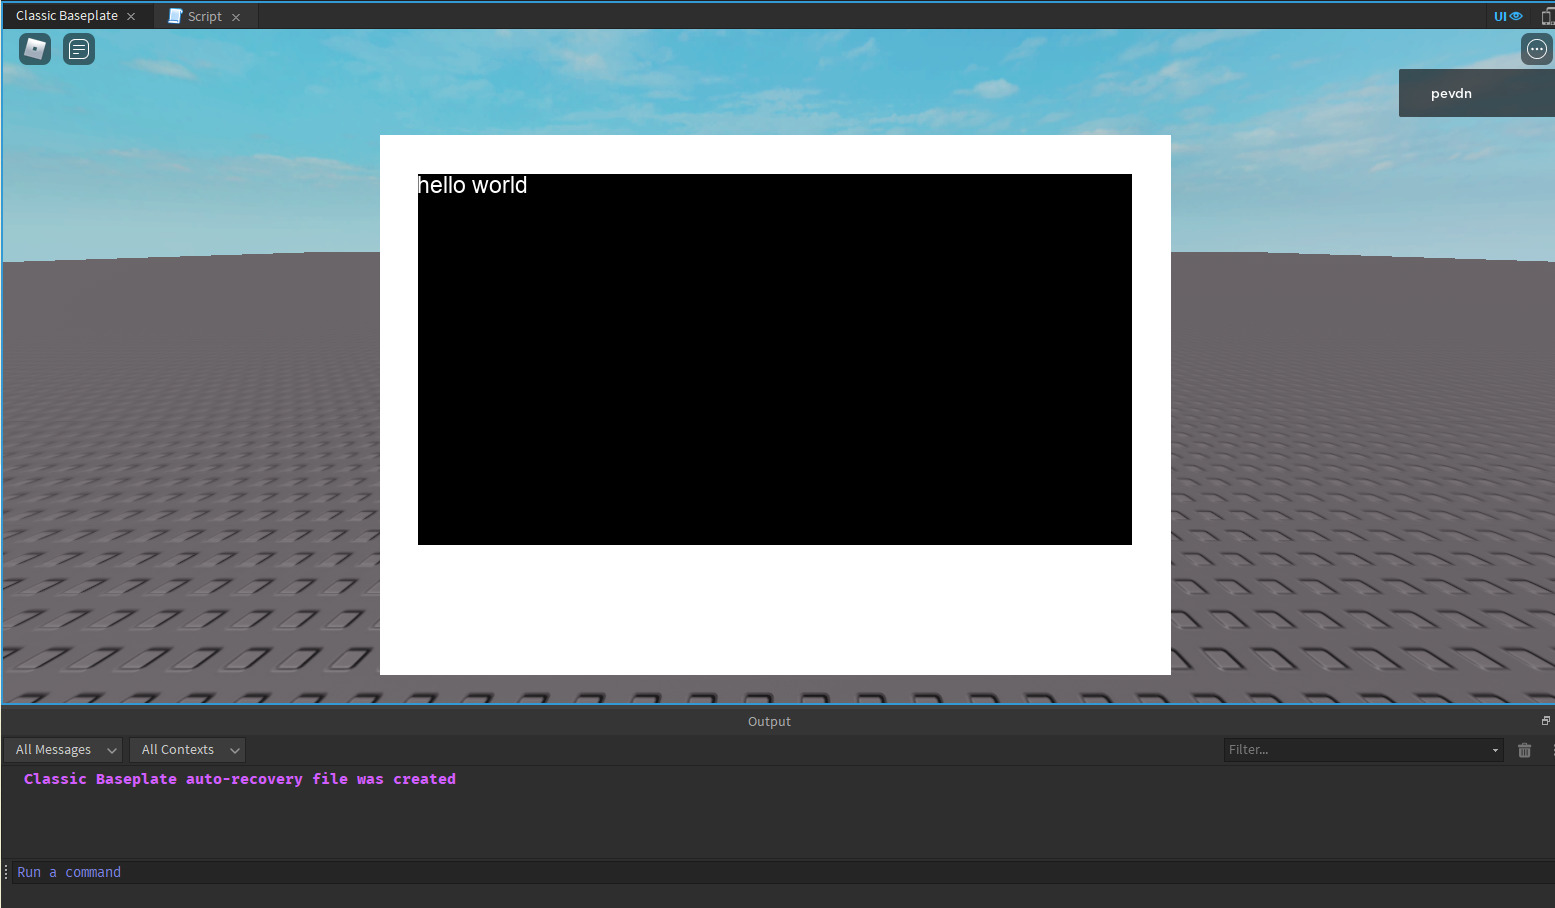Screen dimensions: 1555x908
Task: Switch to the Script tab
Action: pos(203,15)
